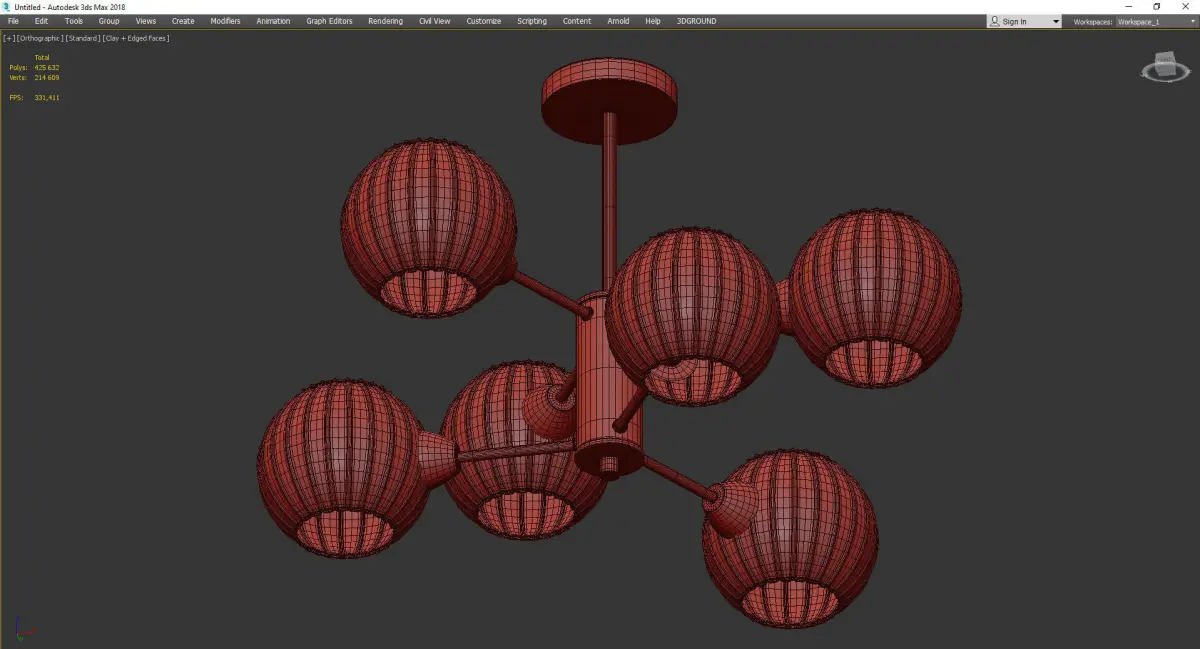Click the world axis gizmo in viewport corner

pos(24,630)
